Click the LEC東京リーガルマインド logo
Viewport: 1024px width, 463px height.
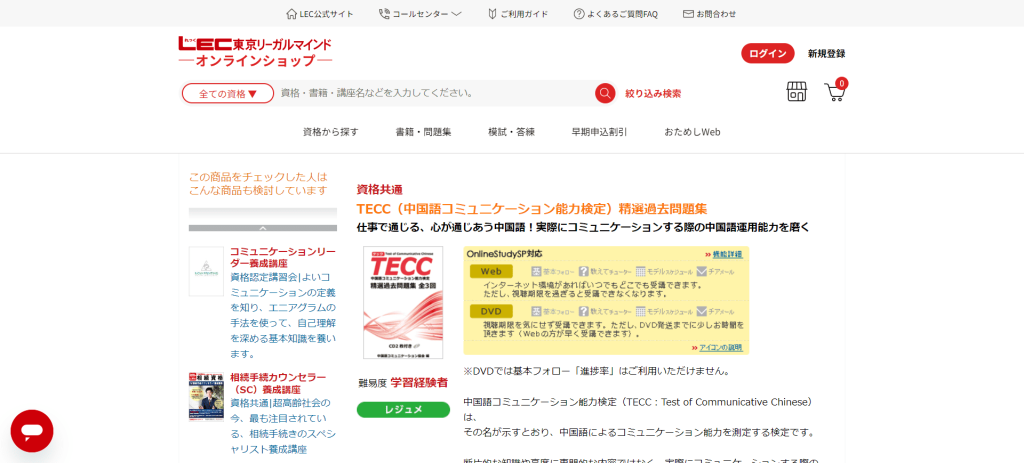tap(255, 52)
